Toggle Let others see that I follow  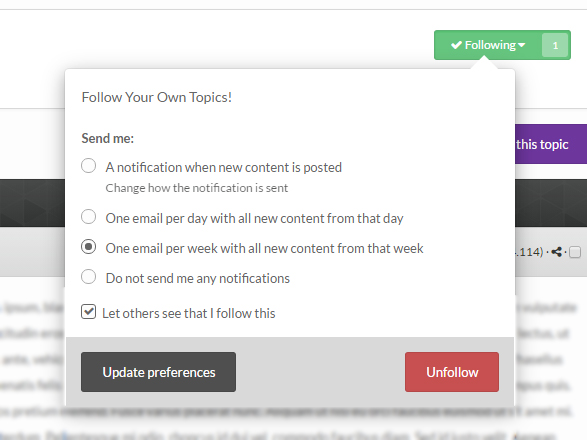88,312
